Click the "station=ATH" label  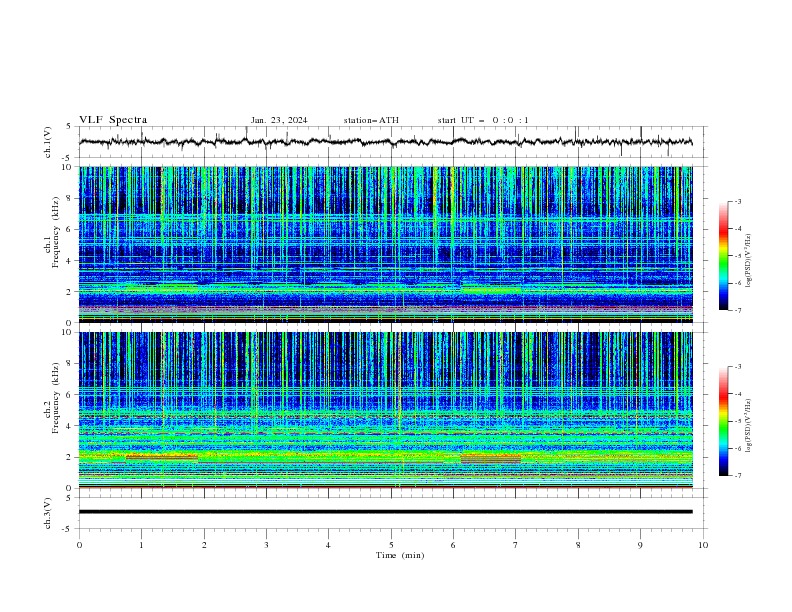371,120
